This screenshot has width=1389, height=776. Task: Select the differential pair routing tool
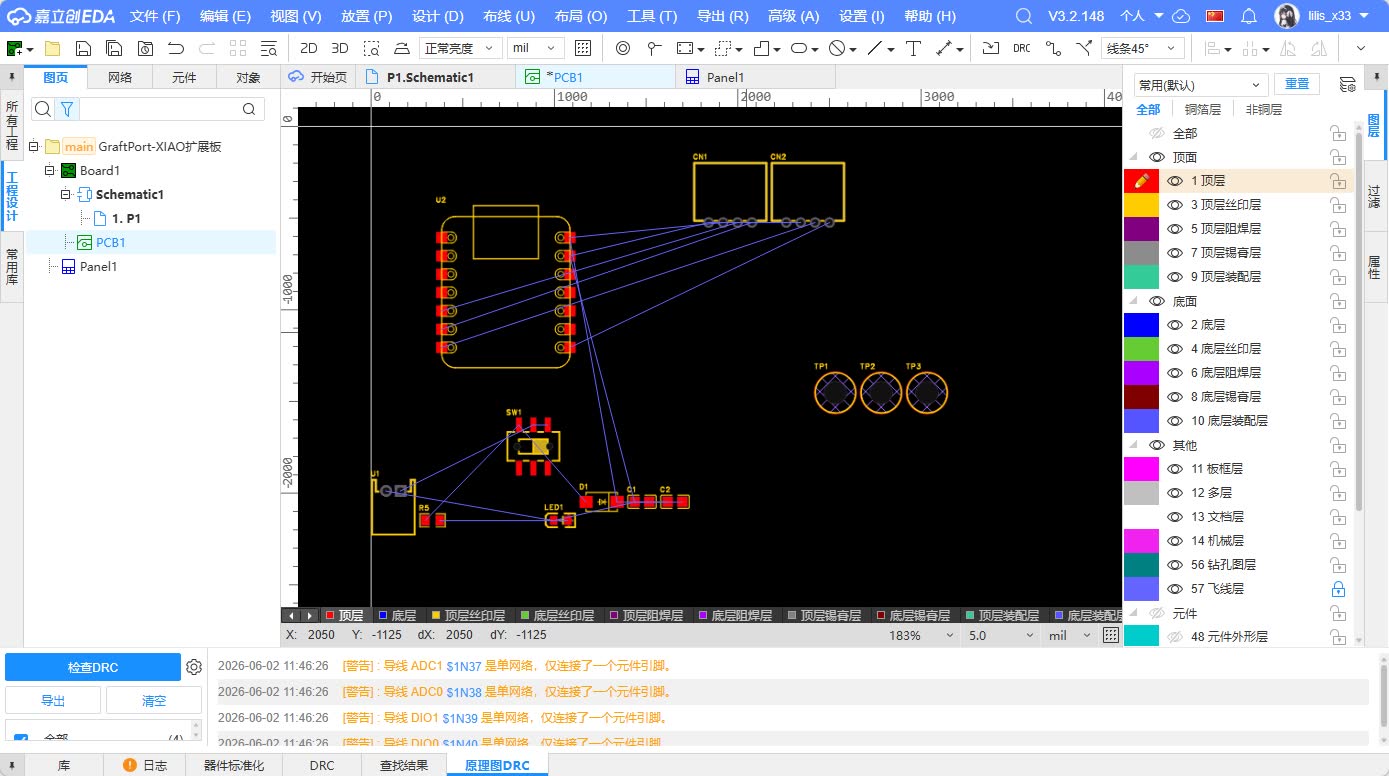click(1083, 48)
